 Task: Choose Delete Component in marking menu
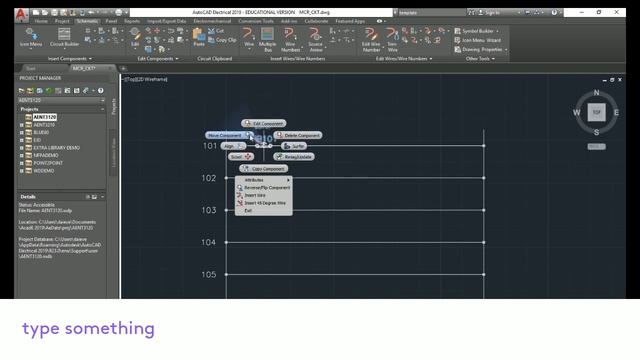click(x=298, y=135)
